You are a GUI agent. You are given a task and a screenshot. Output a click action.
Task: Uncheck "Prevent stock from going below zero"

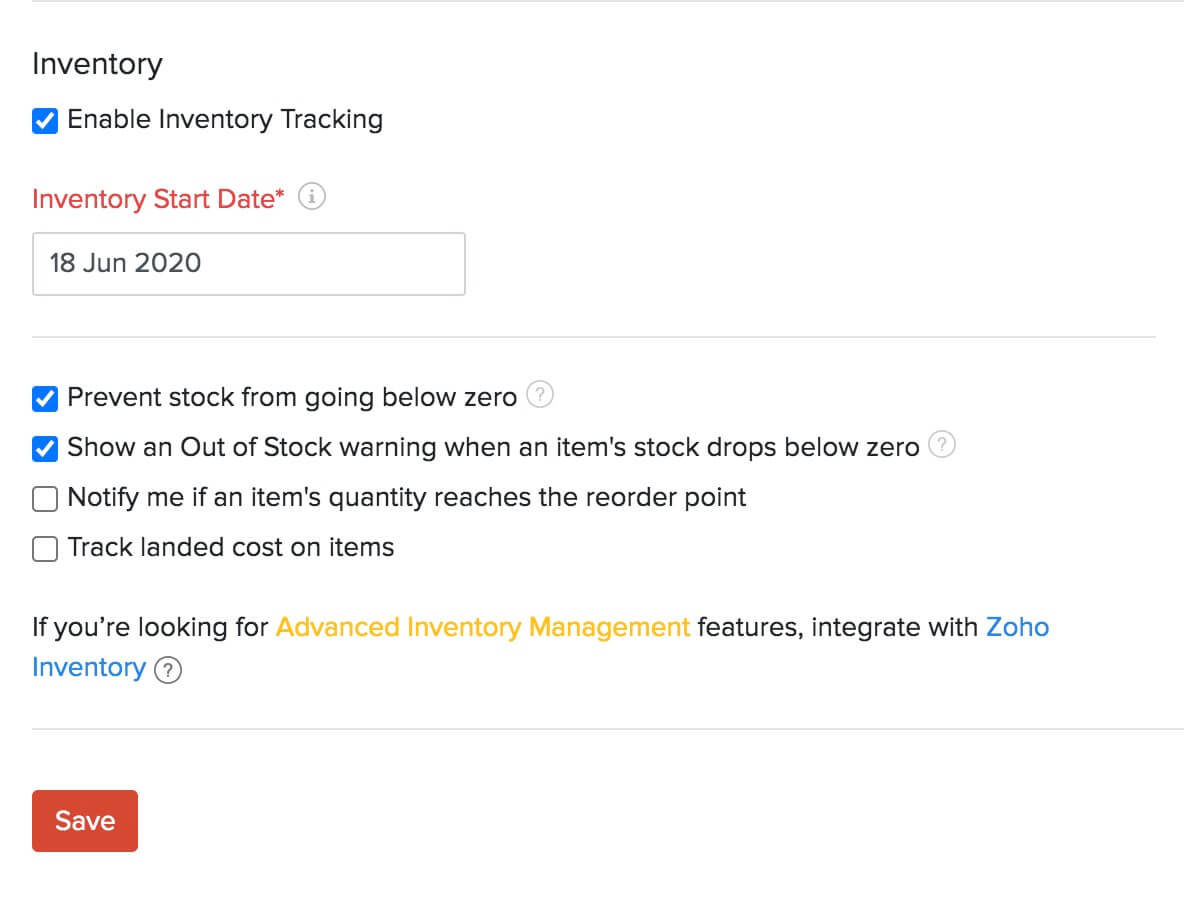pyautogui.click(x=44, y=398)
